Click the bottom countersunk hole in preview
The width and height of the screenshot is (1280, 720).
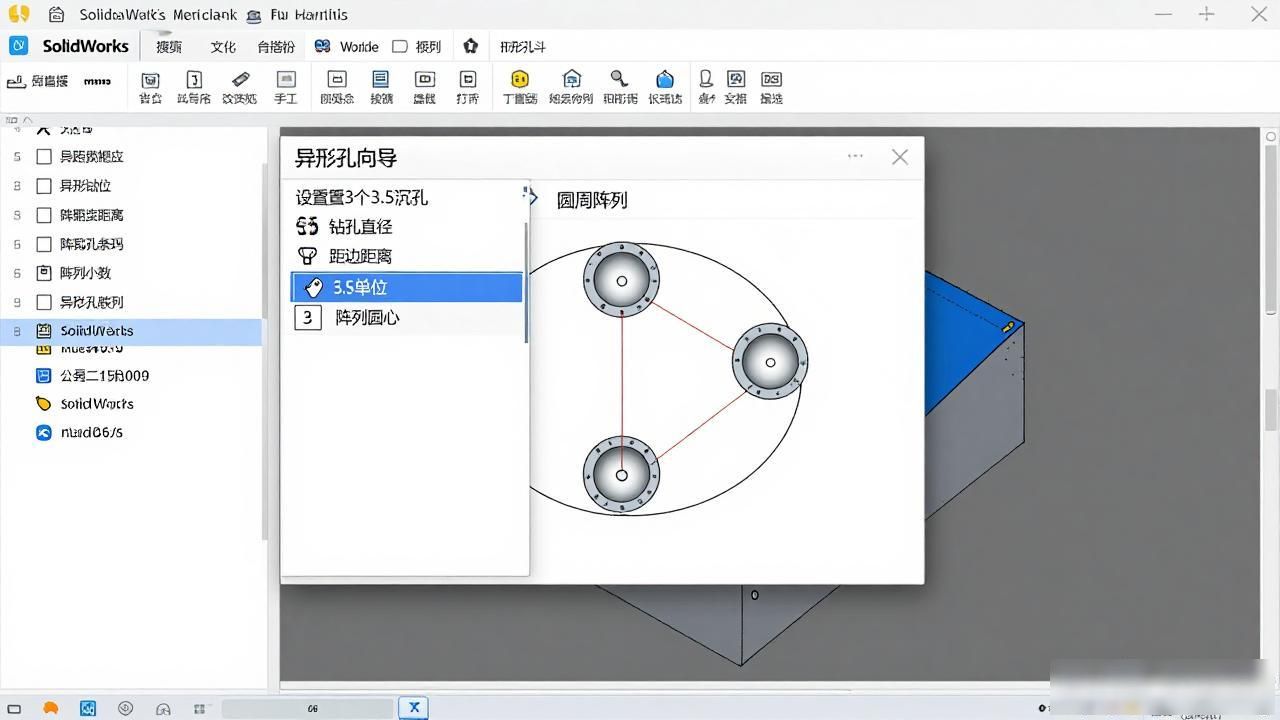coord(622,475)
